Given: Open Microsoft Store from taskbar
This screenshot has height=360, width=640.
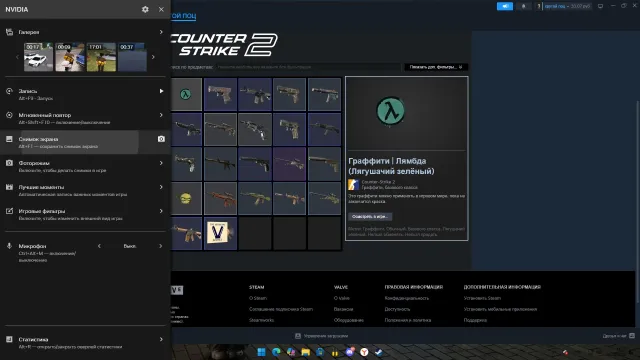Looking at the screenshot, I should (320, 352).
